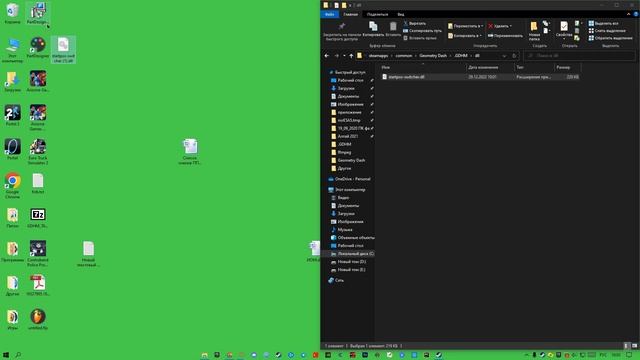Open the Другое folder in the sidebar
640x360 pixels.
pos(344,168)
